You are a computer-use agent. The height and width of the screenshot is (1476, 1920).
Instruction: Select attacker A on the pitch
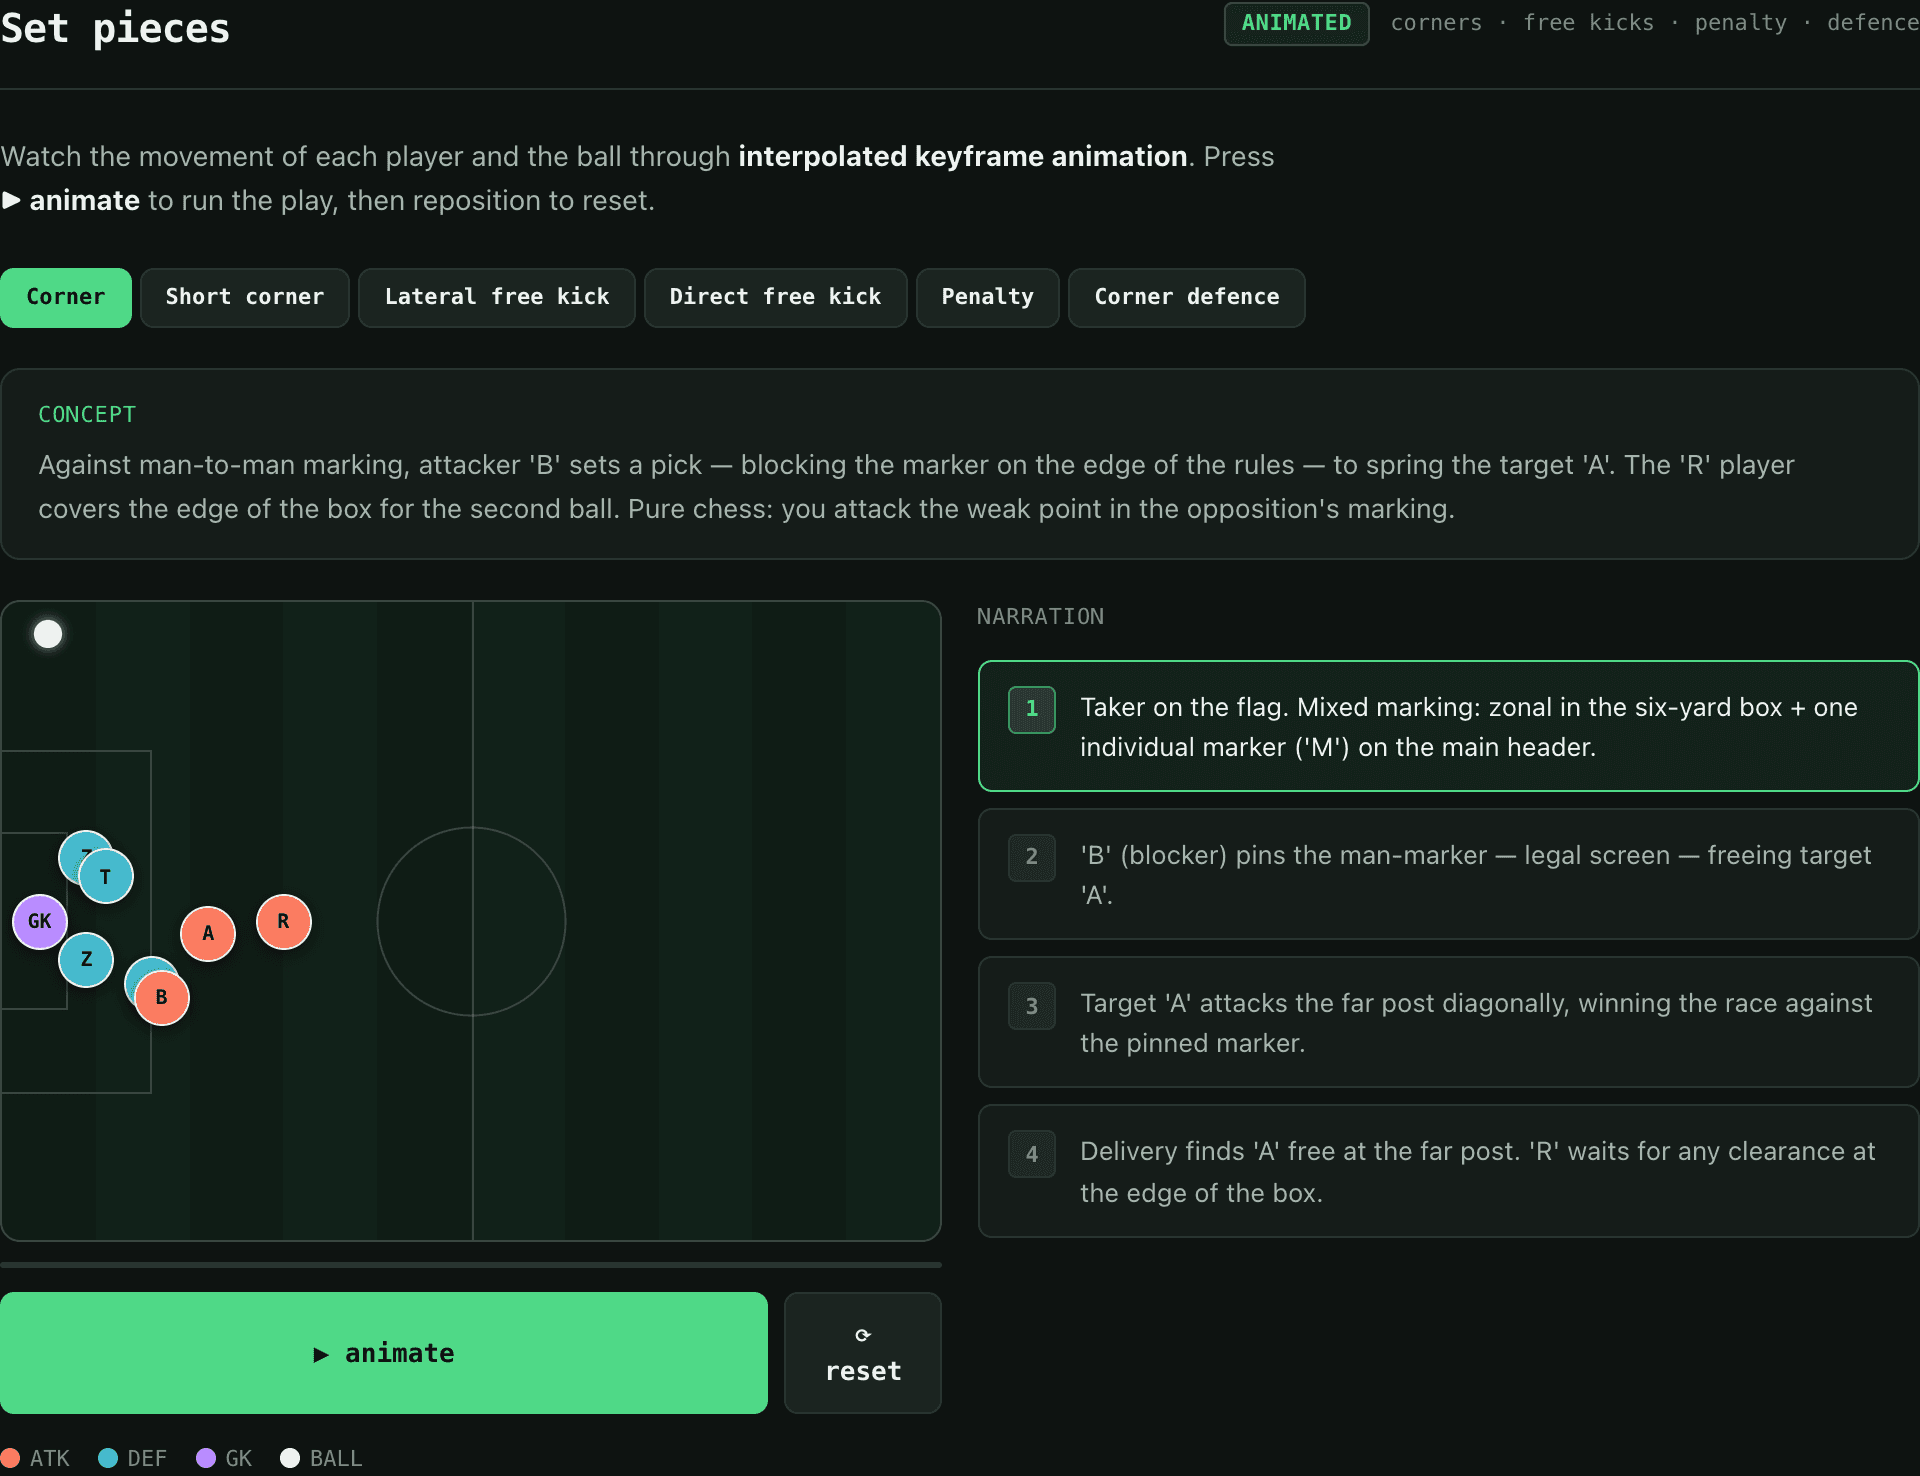point(208,933)
